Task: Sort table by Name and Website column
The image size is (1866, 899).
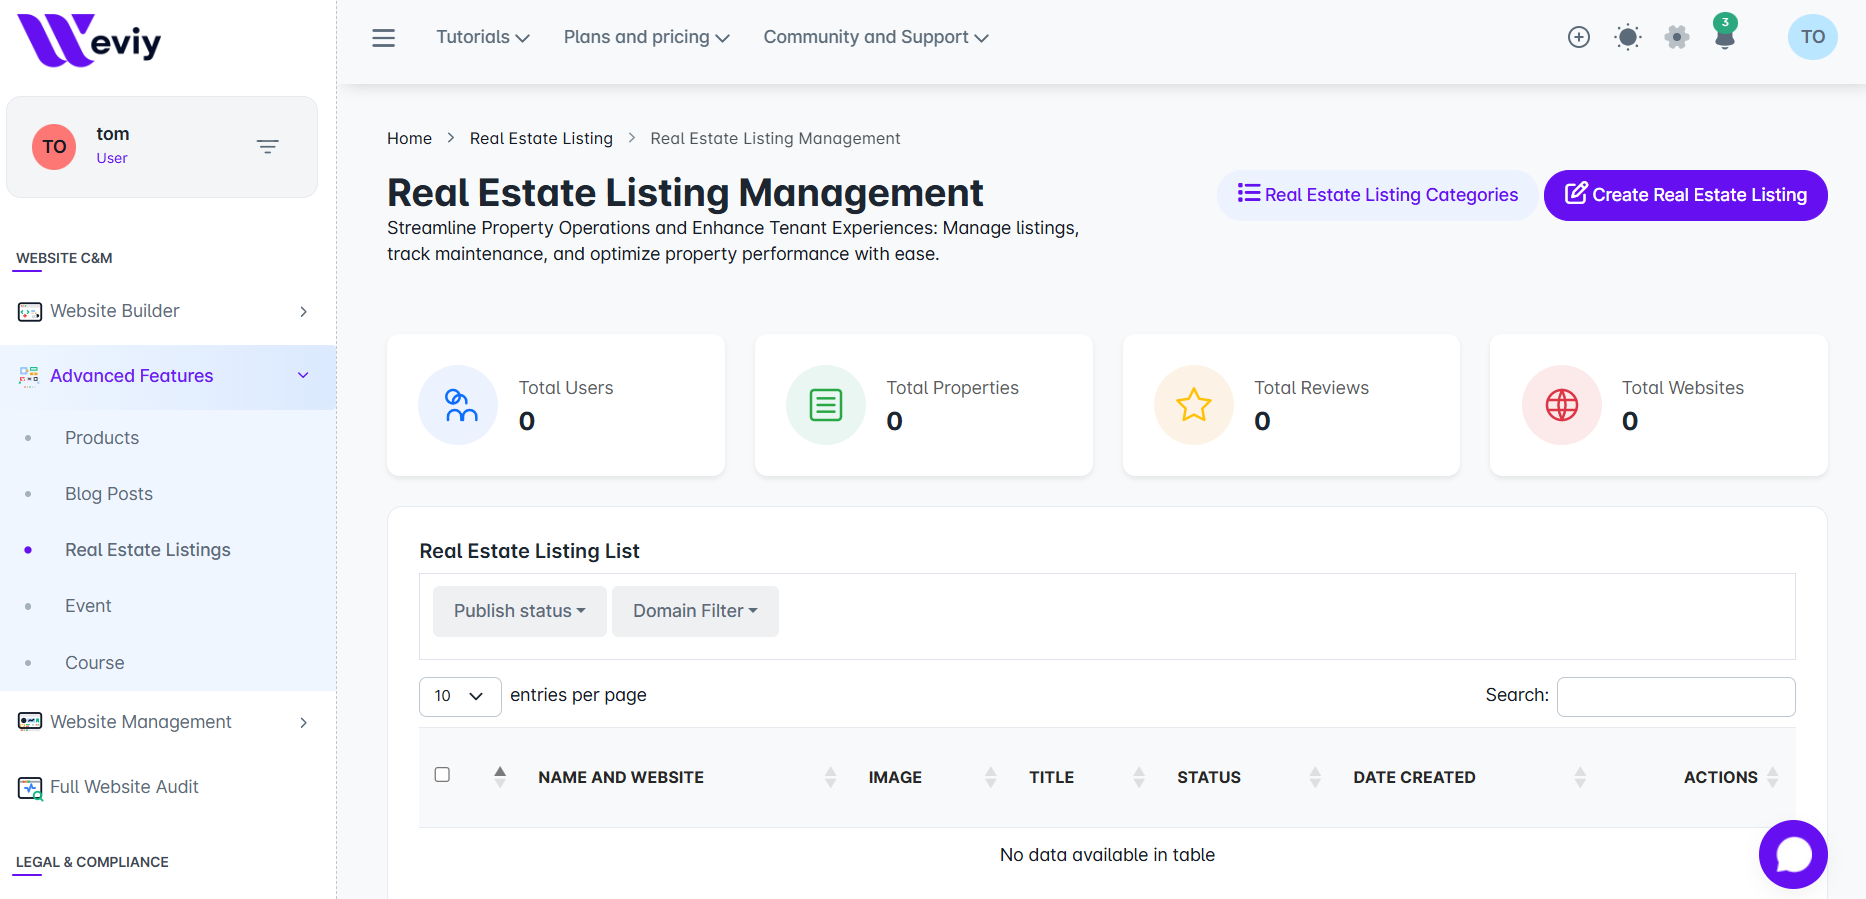Action: 621,777
